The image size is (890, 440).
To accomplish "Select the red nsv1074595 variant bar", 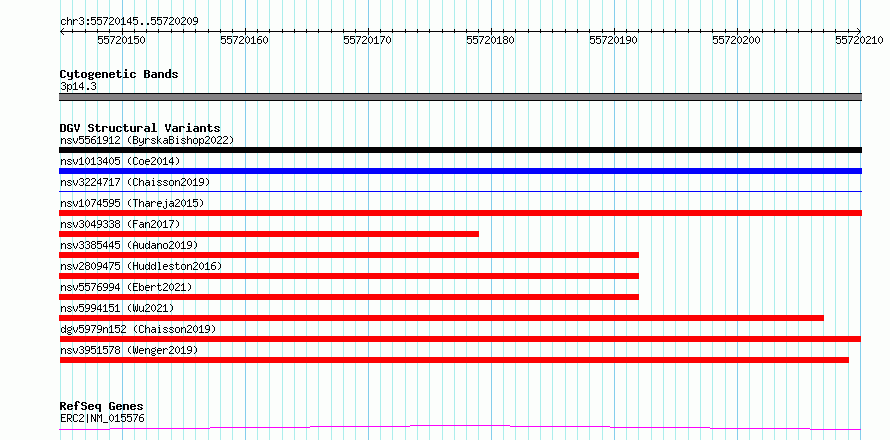I will click(460, 213).
